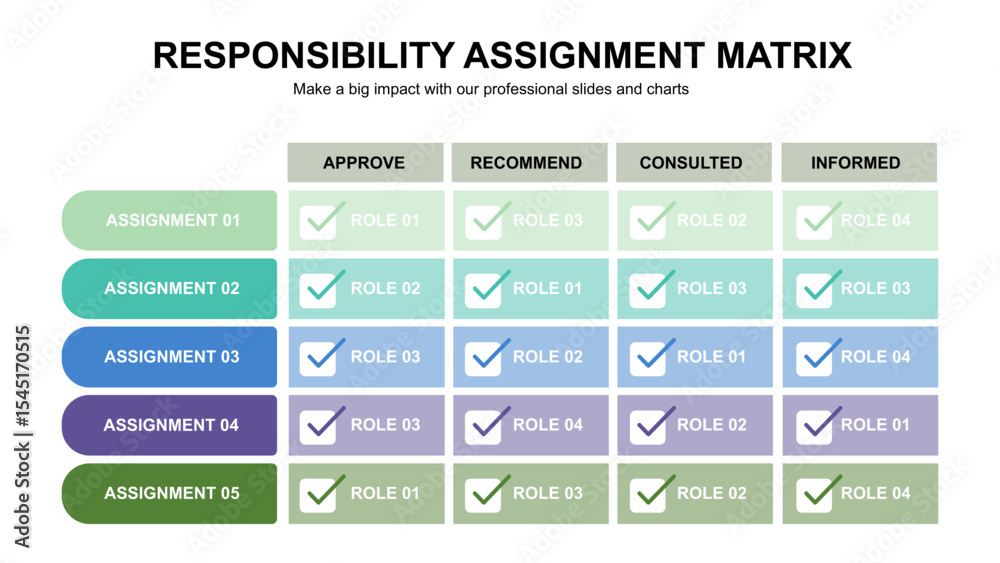Click the Assignment 01 Informed checkmark
This screenshot has width=1000, height=563.
(818, 219)
